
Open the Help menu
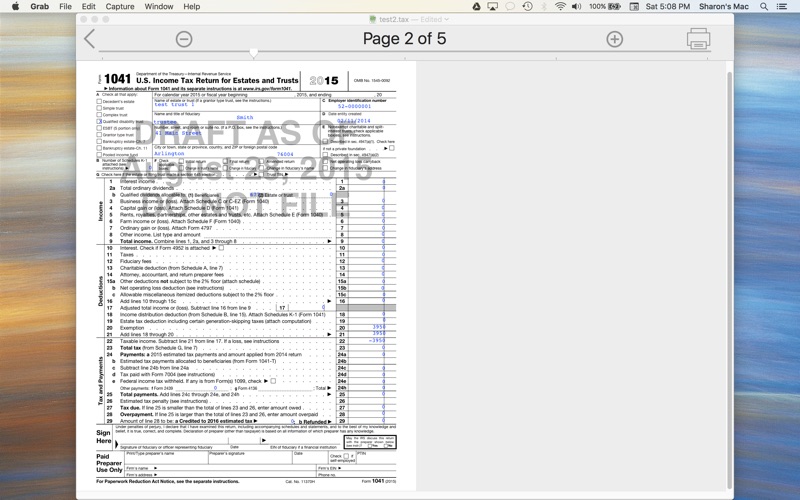pos(191,6)
